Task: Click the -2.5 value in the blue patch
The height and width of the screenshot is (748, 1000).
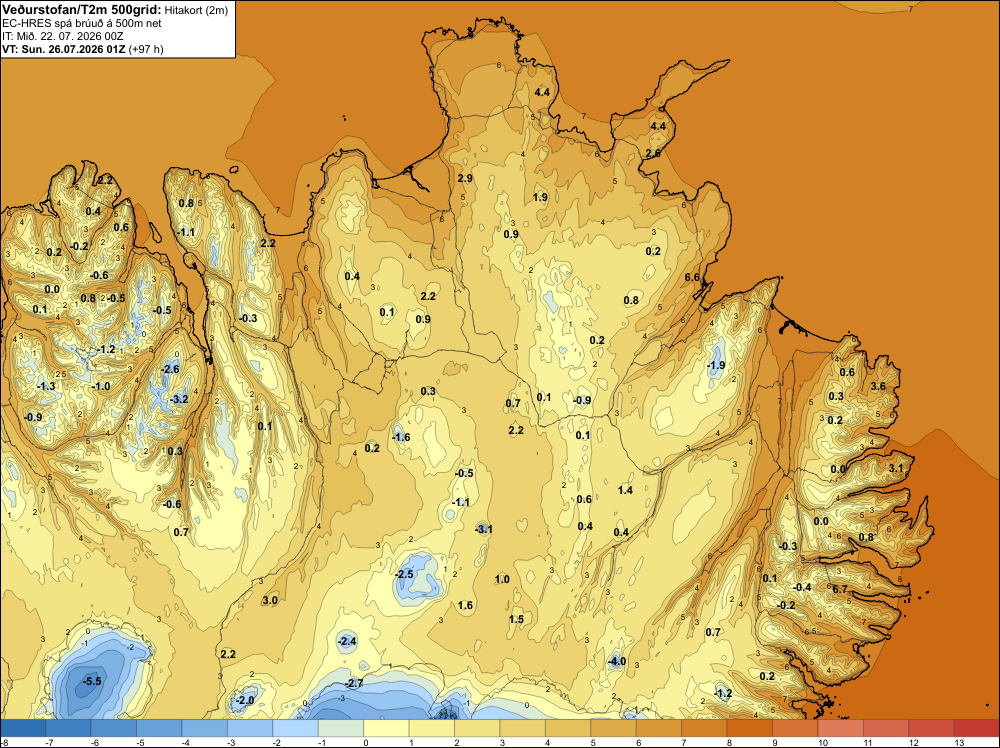Action: click(404, 574)
